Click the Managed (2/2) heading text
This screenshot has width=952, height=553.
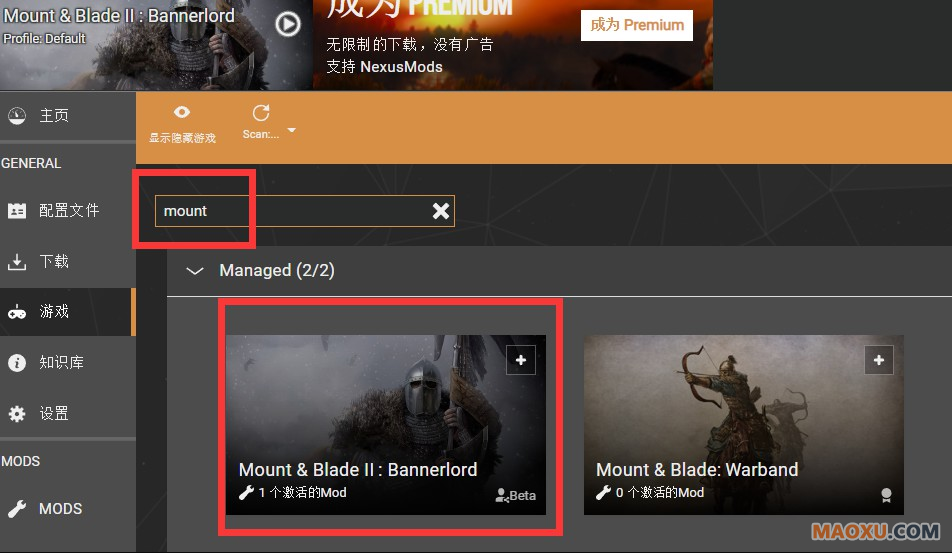[277, 270]
